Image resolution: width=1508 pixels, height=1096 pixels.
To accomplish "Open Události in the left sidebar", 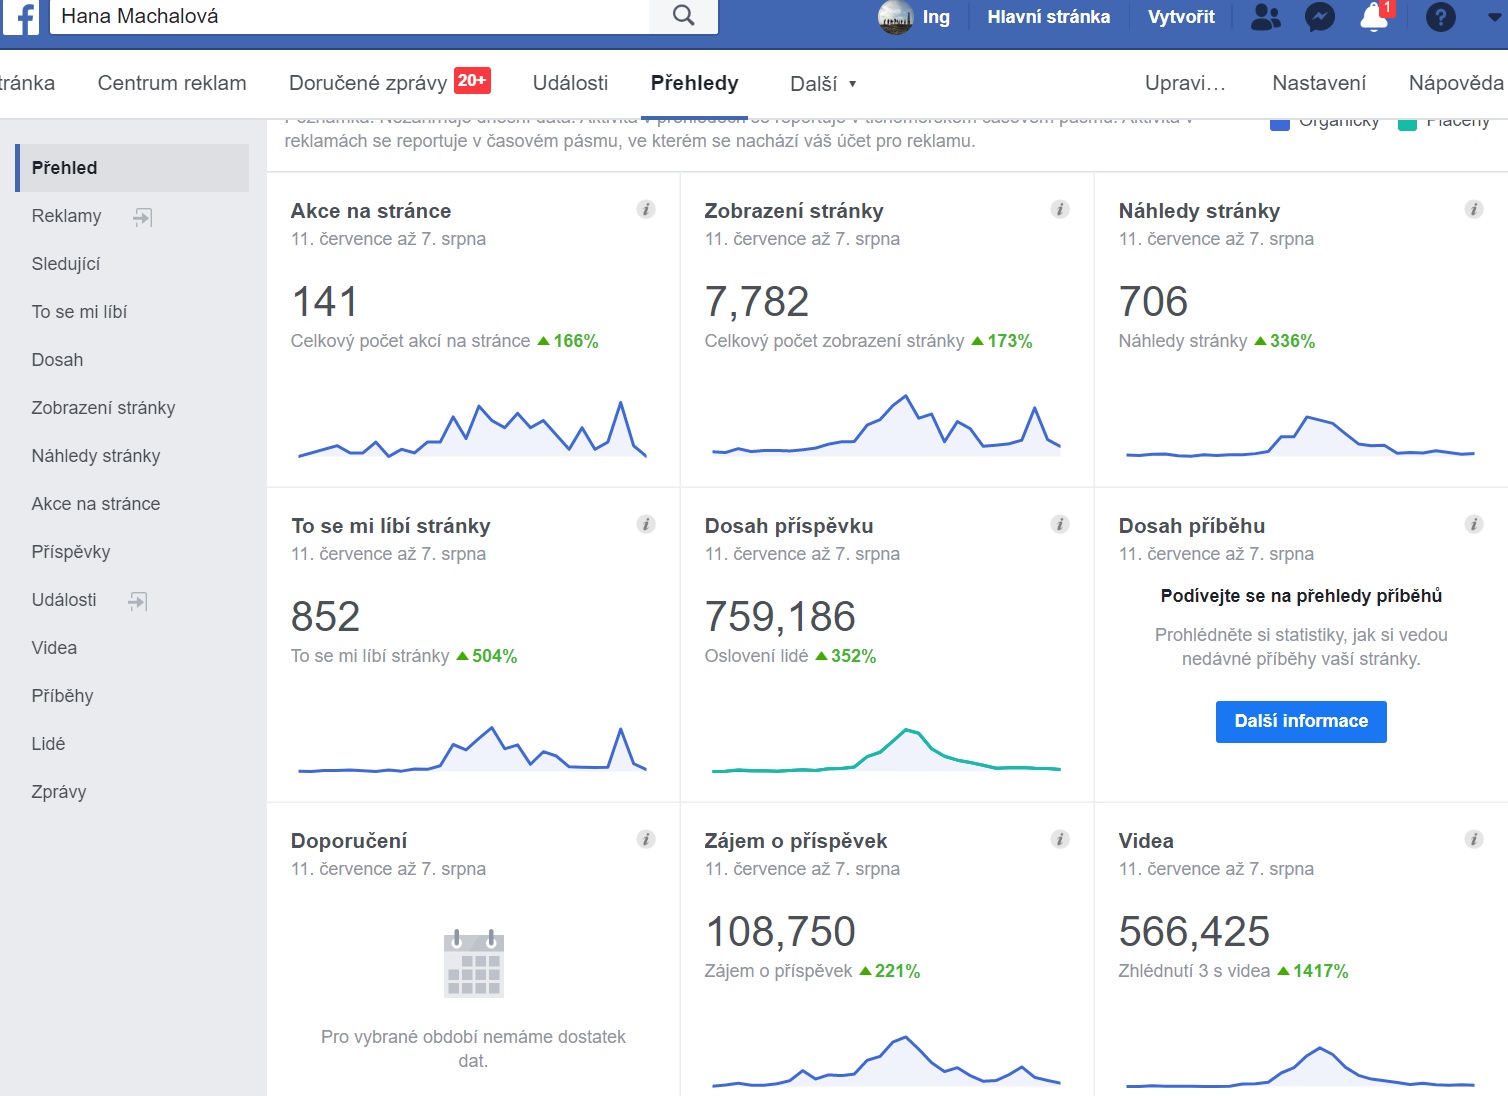I will [64, 600].
